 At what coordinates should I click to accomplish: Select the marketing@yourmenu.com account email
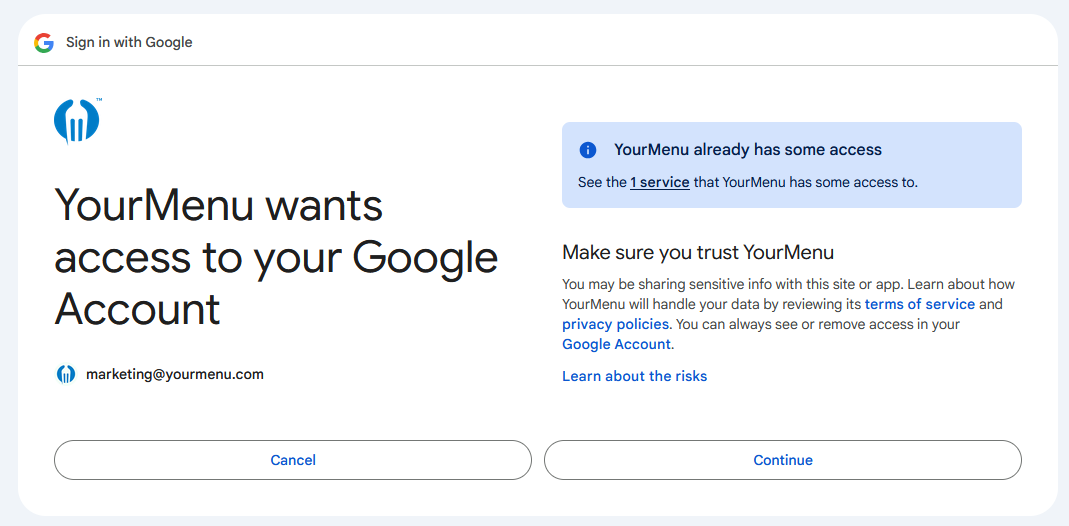[x=175, y=374]
